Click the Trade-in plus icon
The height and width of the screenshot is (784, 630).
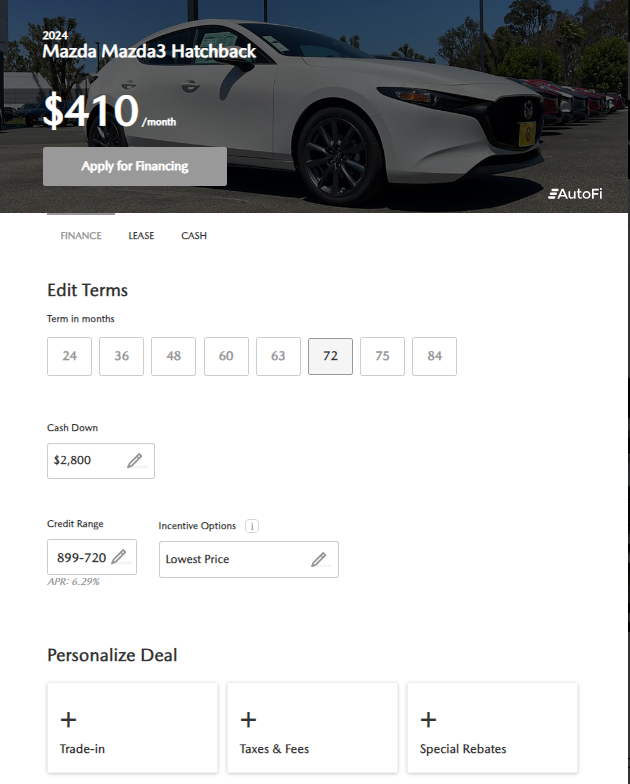tap(68, 720)
